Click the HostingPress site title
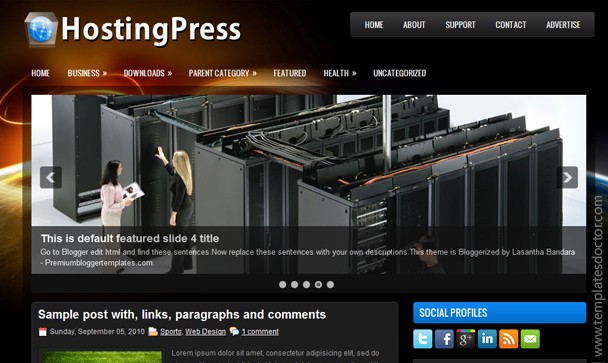This screenshot has width=608, height=363. (151, 29)
